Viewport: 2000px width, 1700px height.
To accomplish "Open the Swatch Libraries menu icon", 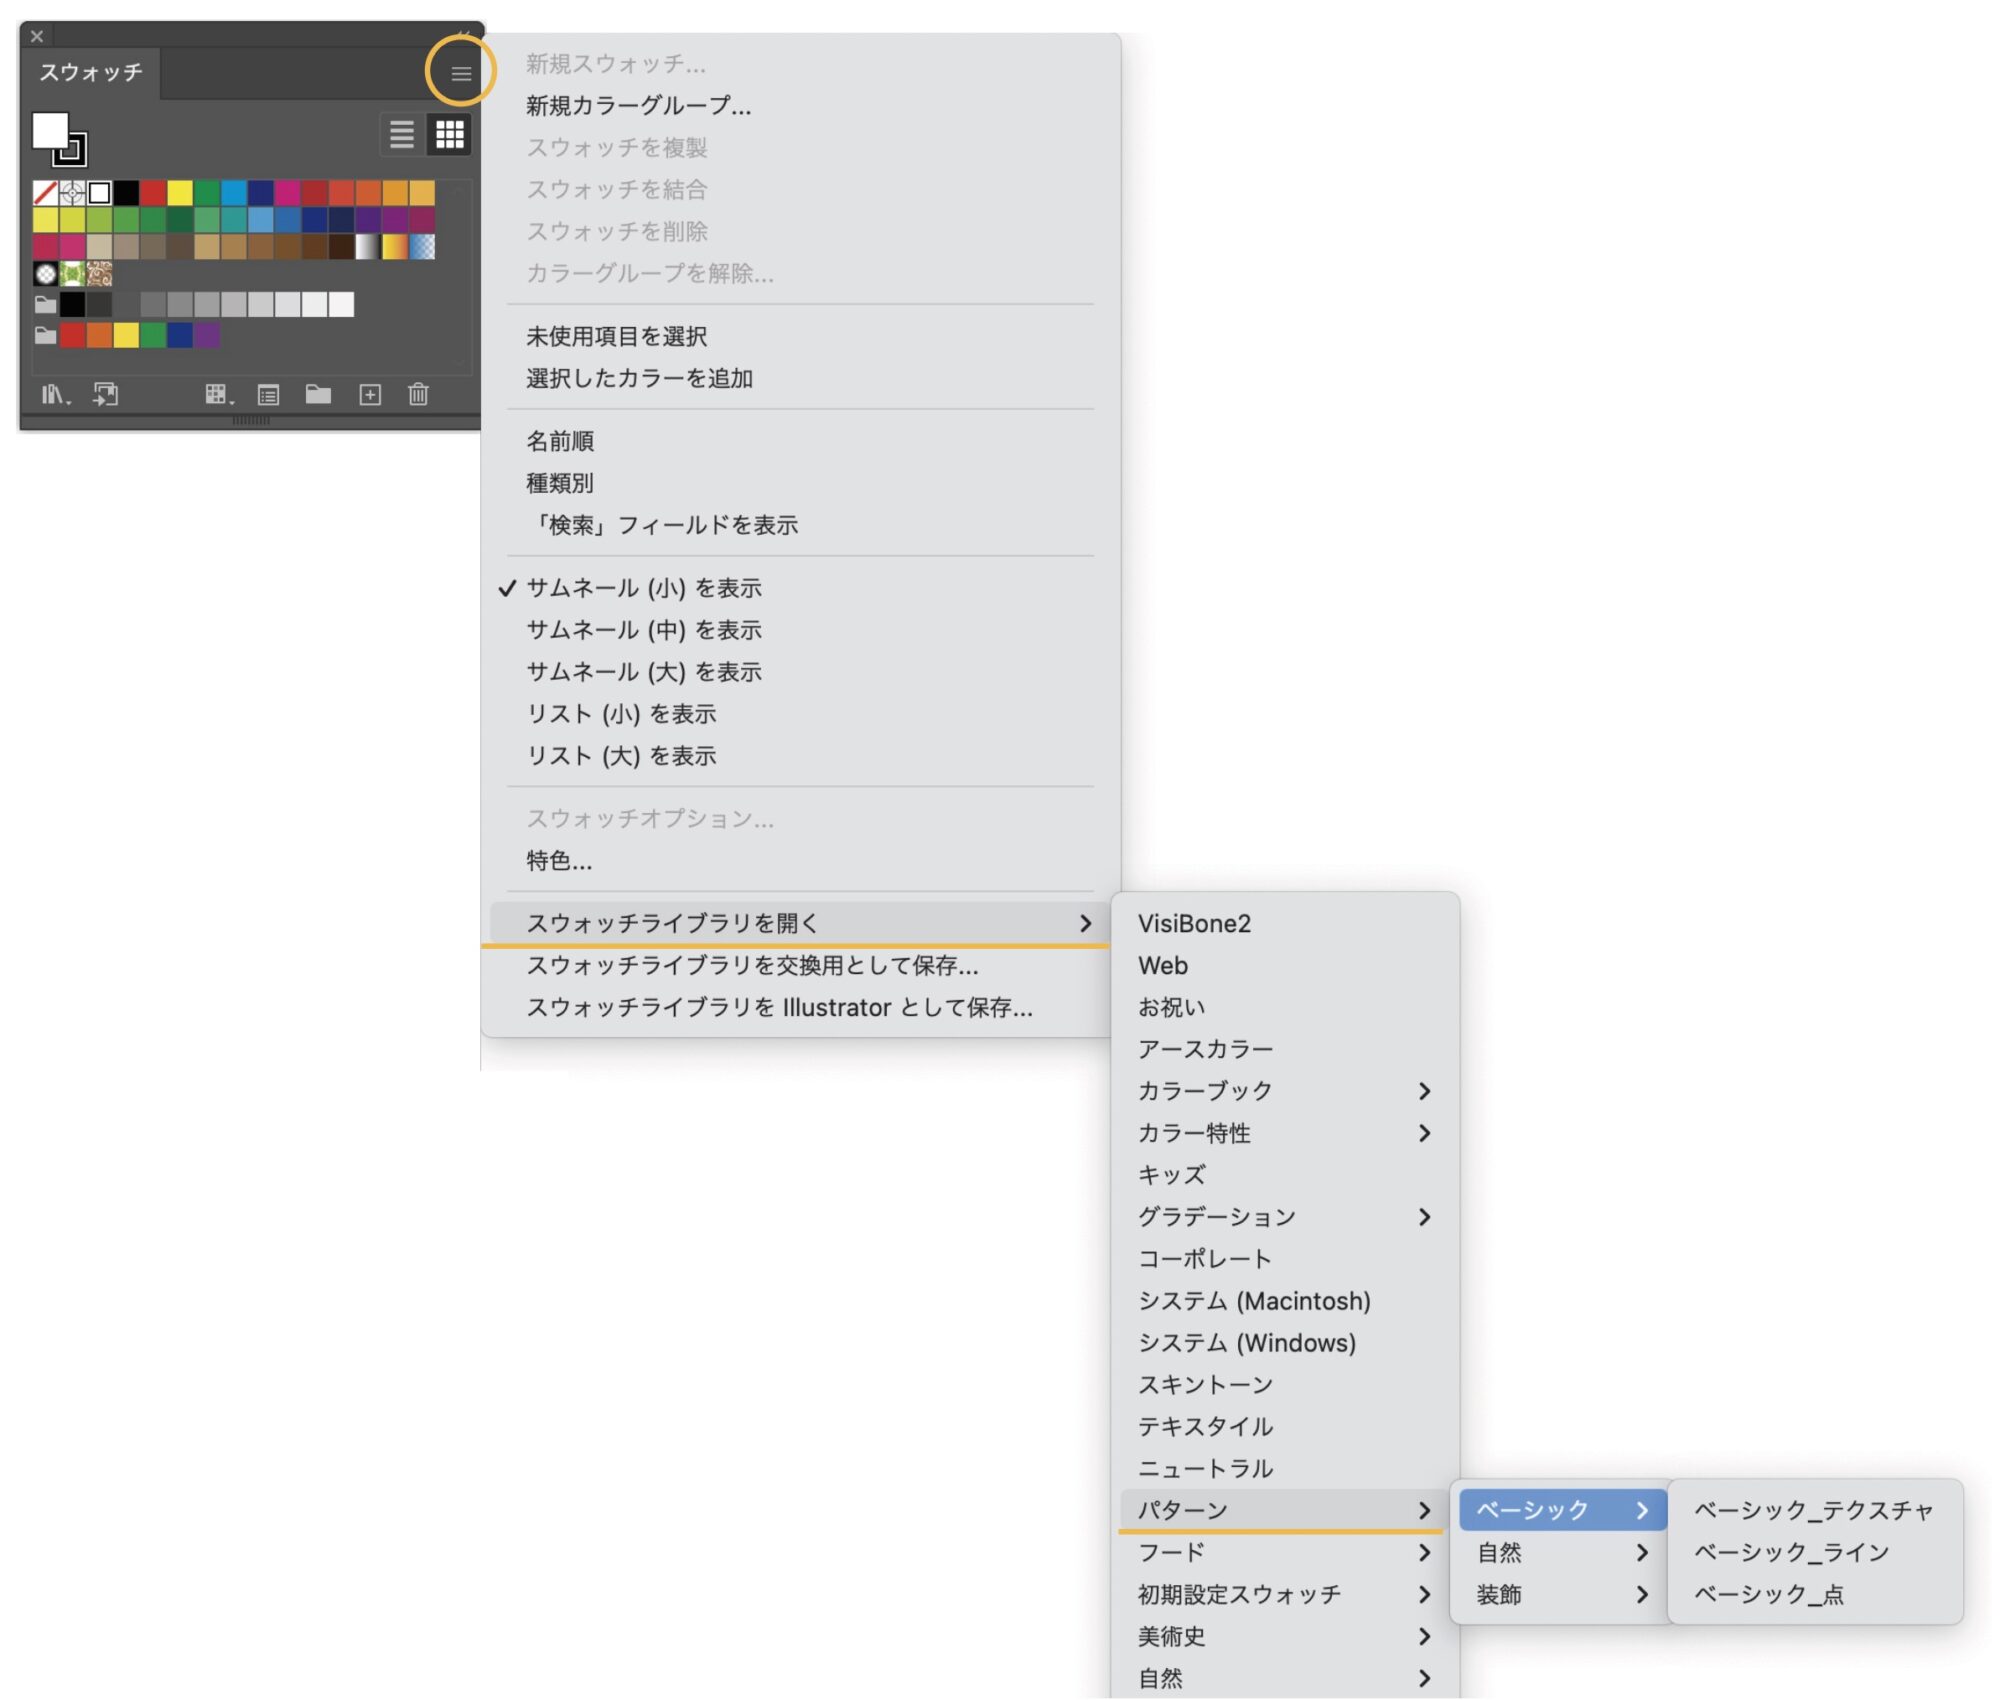I will (55, 396).
